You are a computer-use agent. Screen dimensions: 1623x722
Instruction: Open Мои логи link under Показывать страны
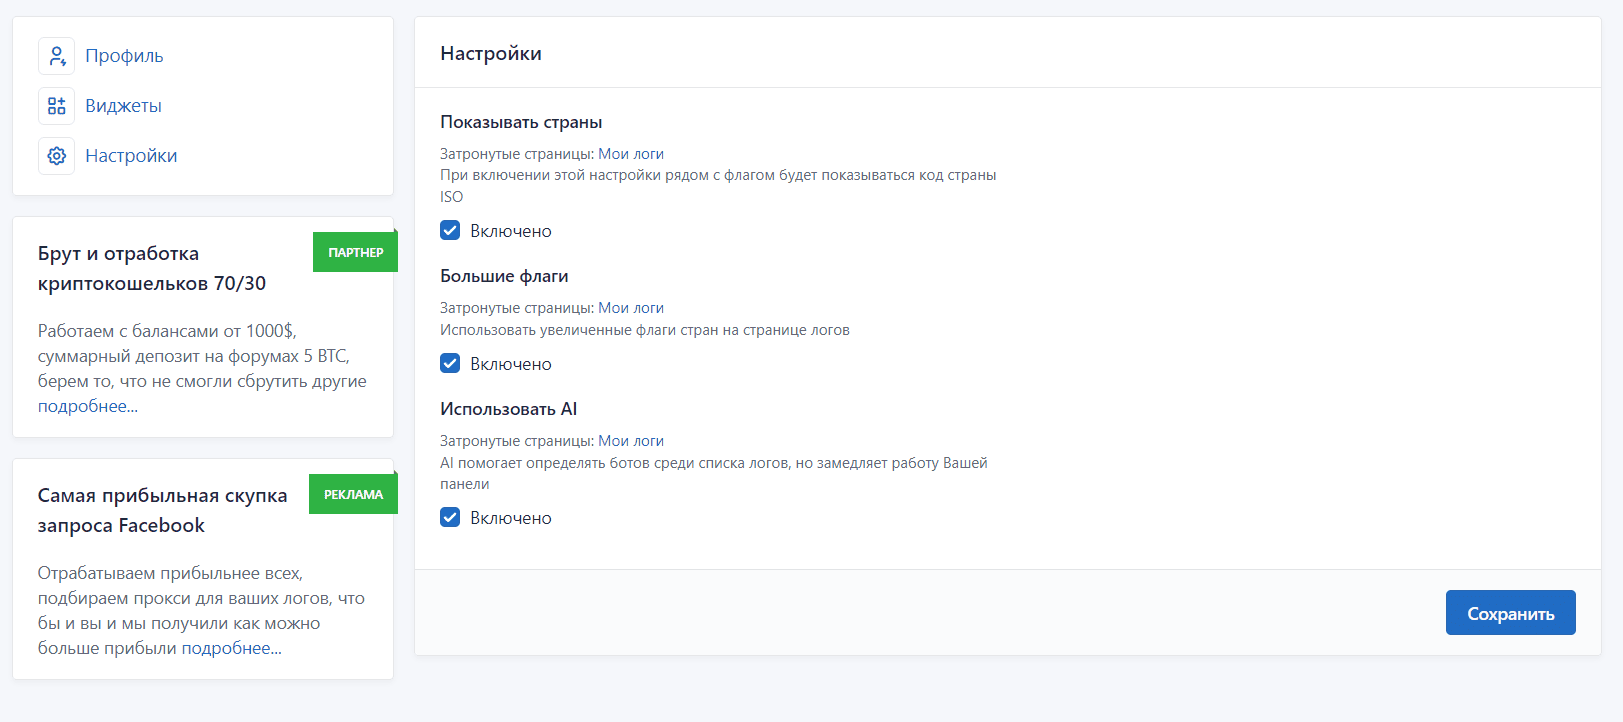[x=631, y=154]
